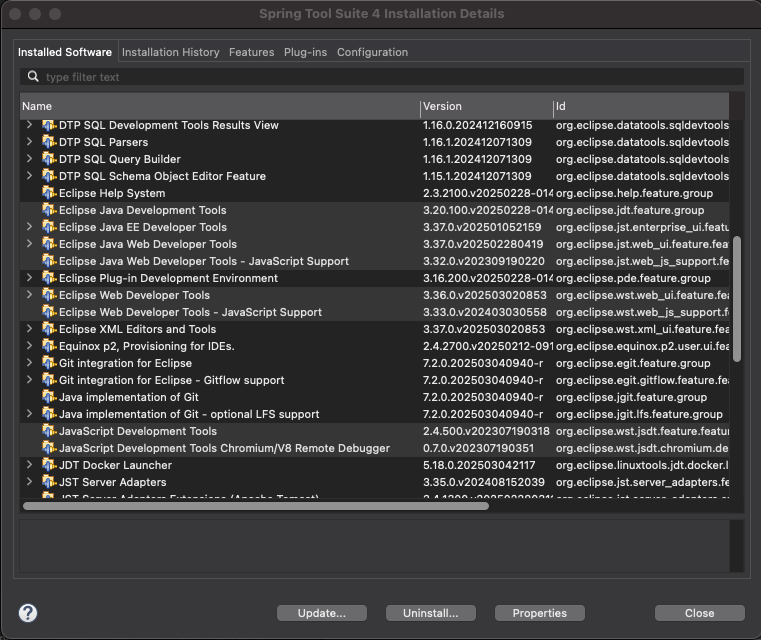
Task: Expand the Eclipse Web Developer Tools row
Action: pos(30,295)
